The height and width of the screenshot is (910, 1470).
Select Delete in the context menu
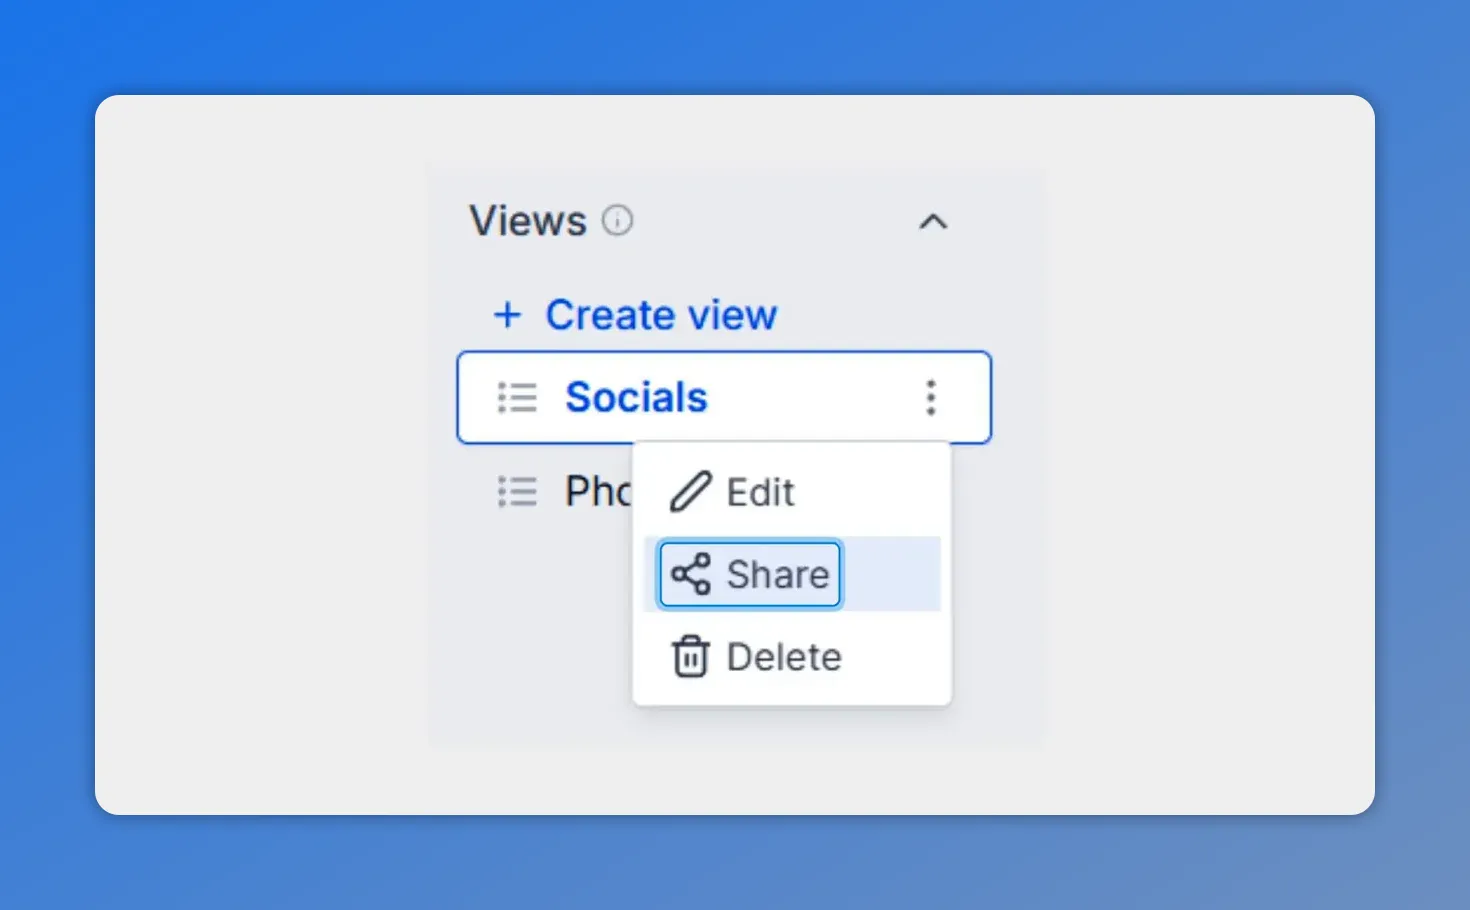click(x=784, y=657)
